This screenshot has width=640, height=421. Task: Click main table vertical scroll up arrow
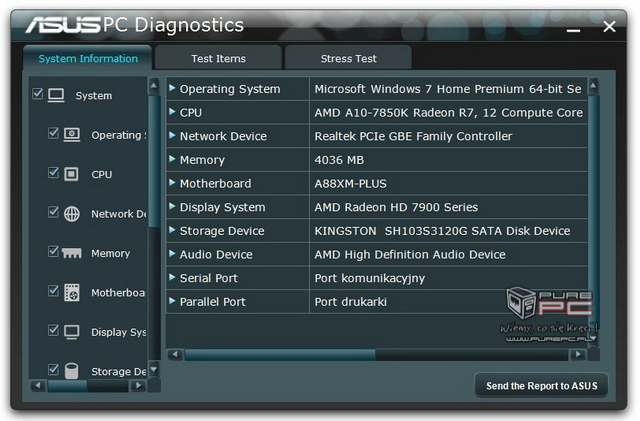pos(593,86)
